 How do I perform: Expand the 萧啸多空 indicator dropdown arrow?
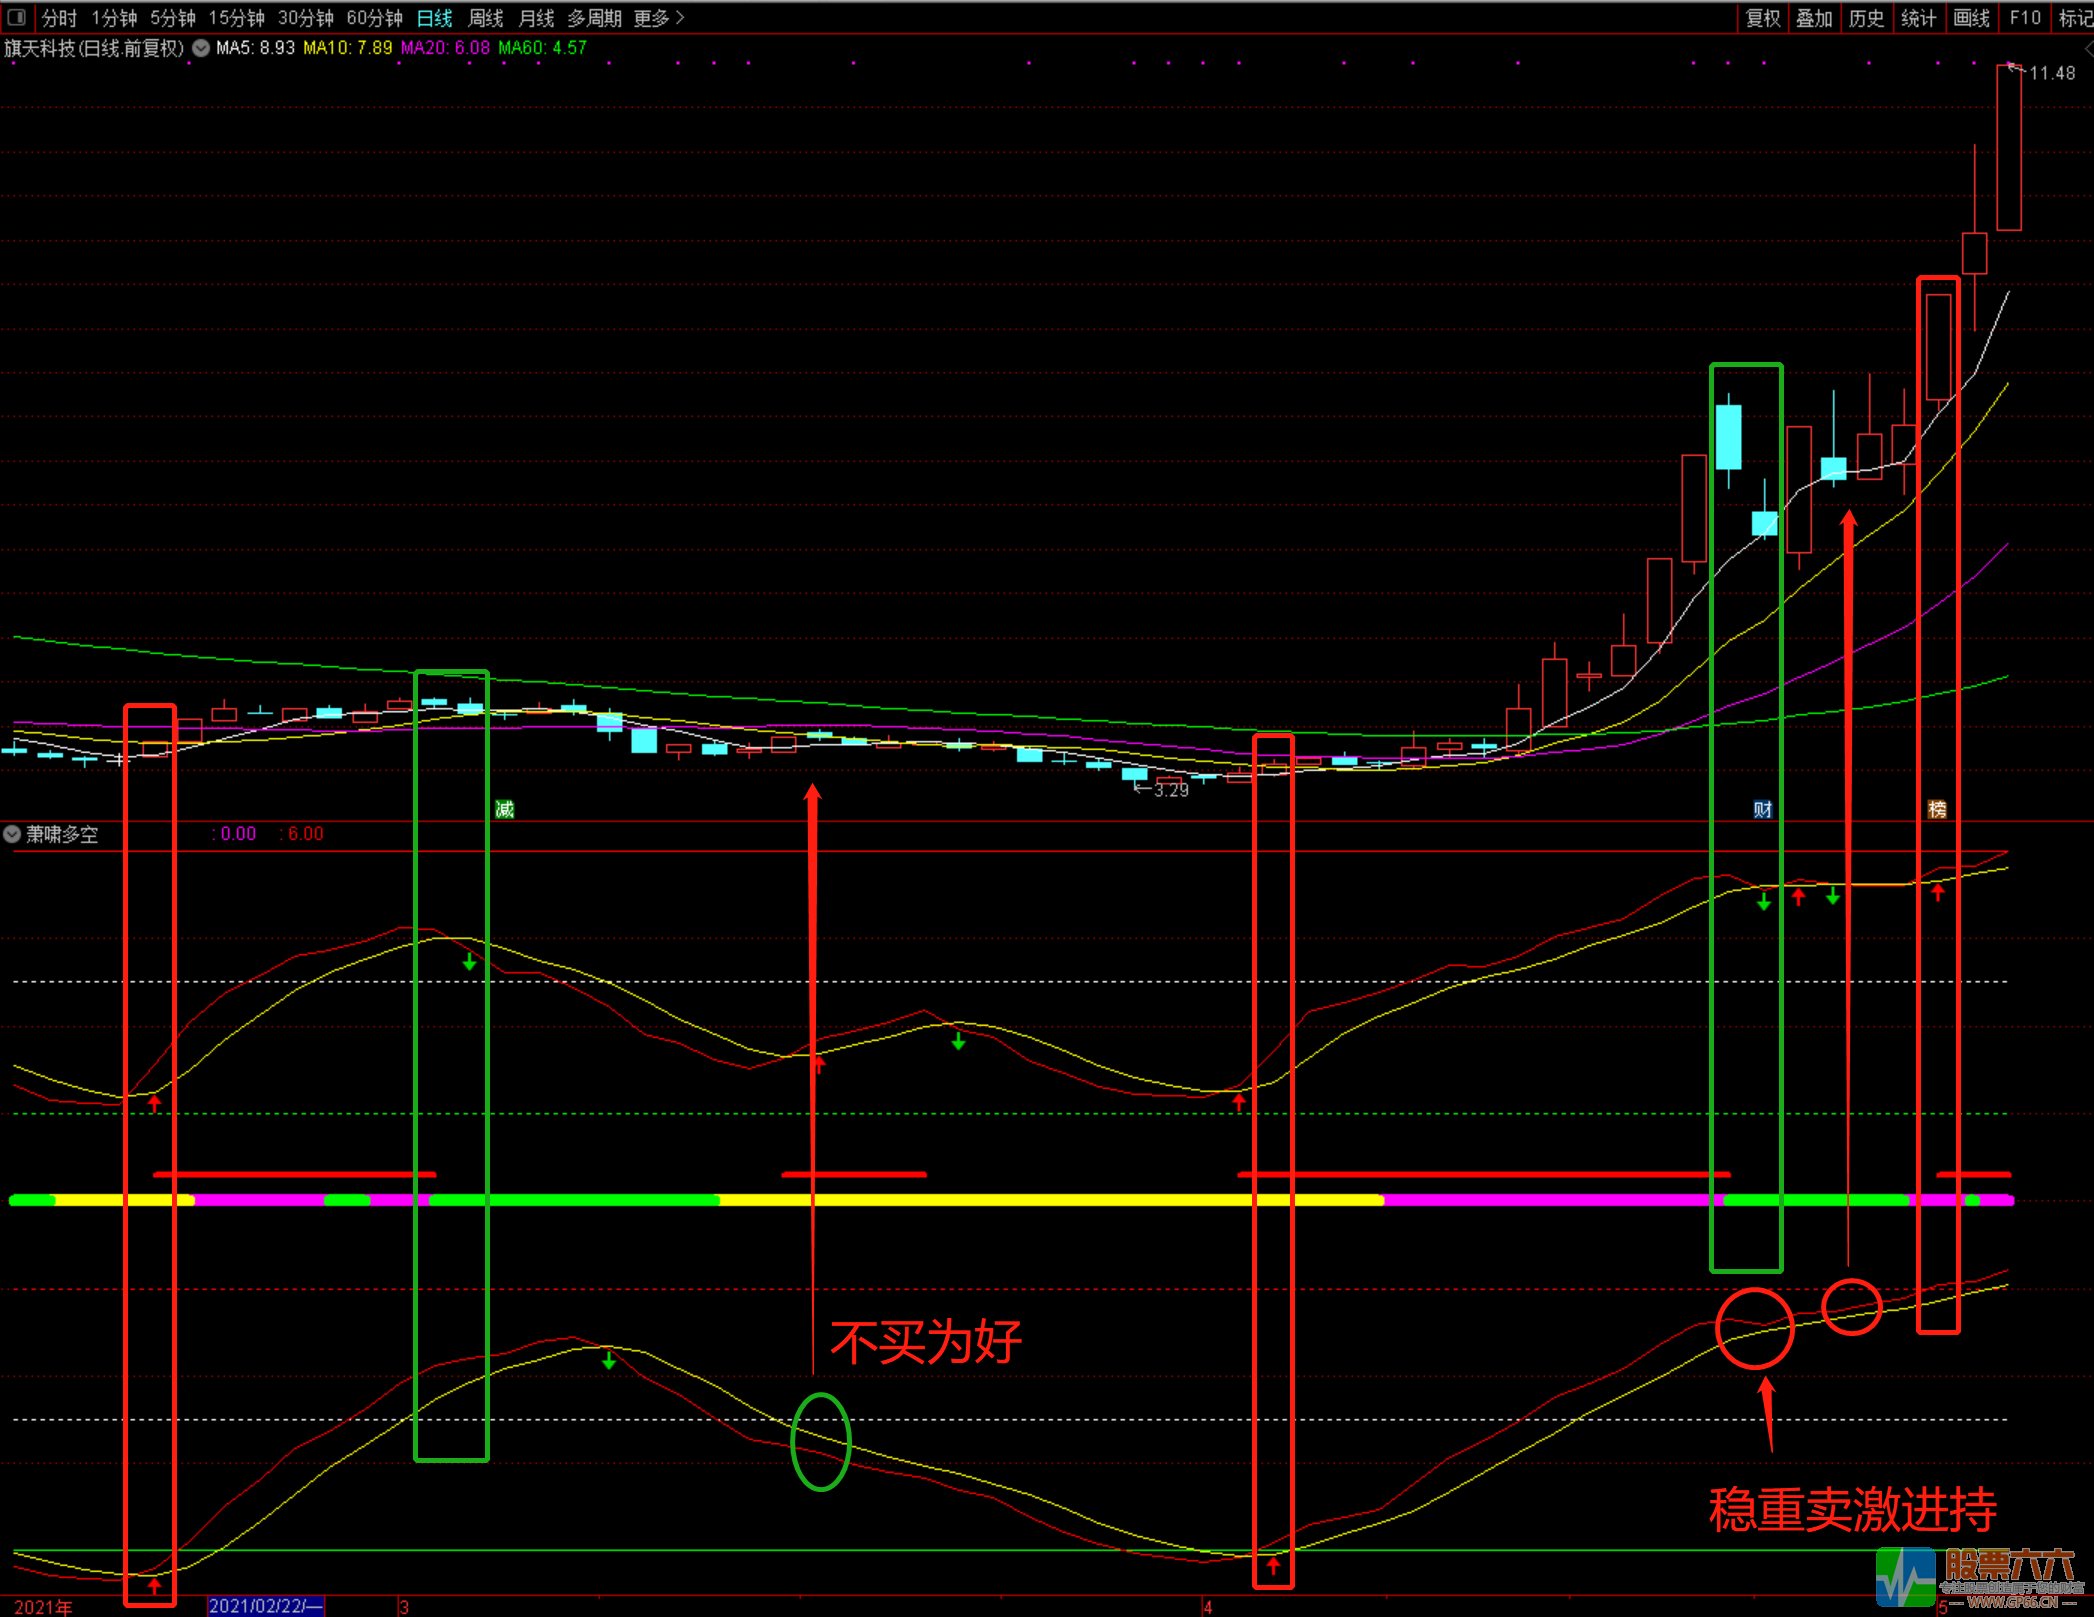point(12,833)
